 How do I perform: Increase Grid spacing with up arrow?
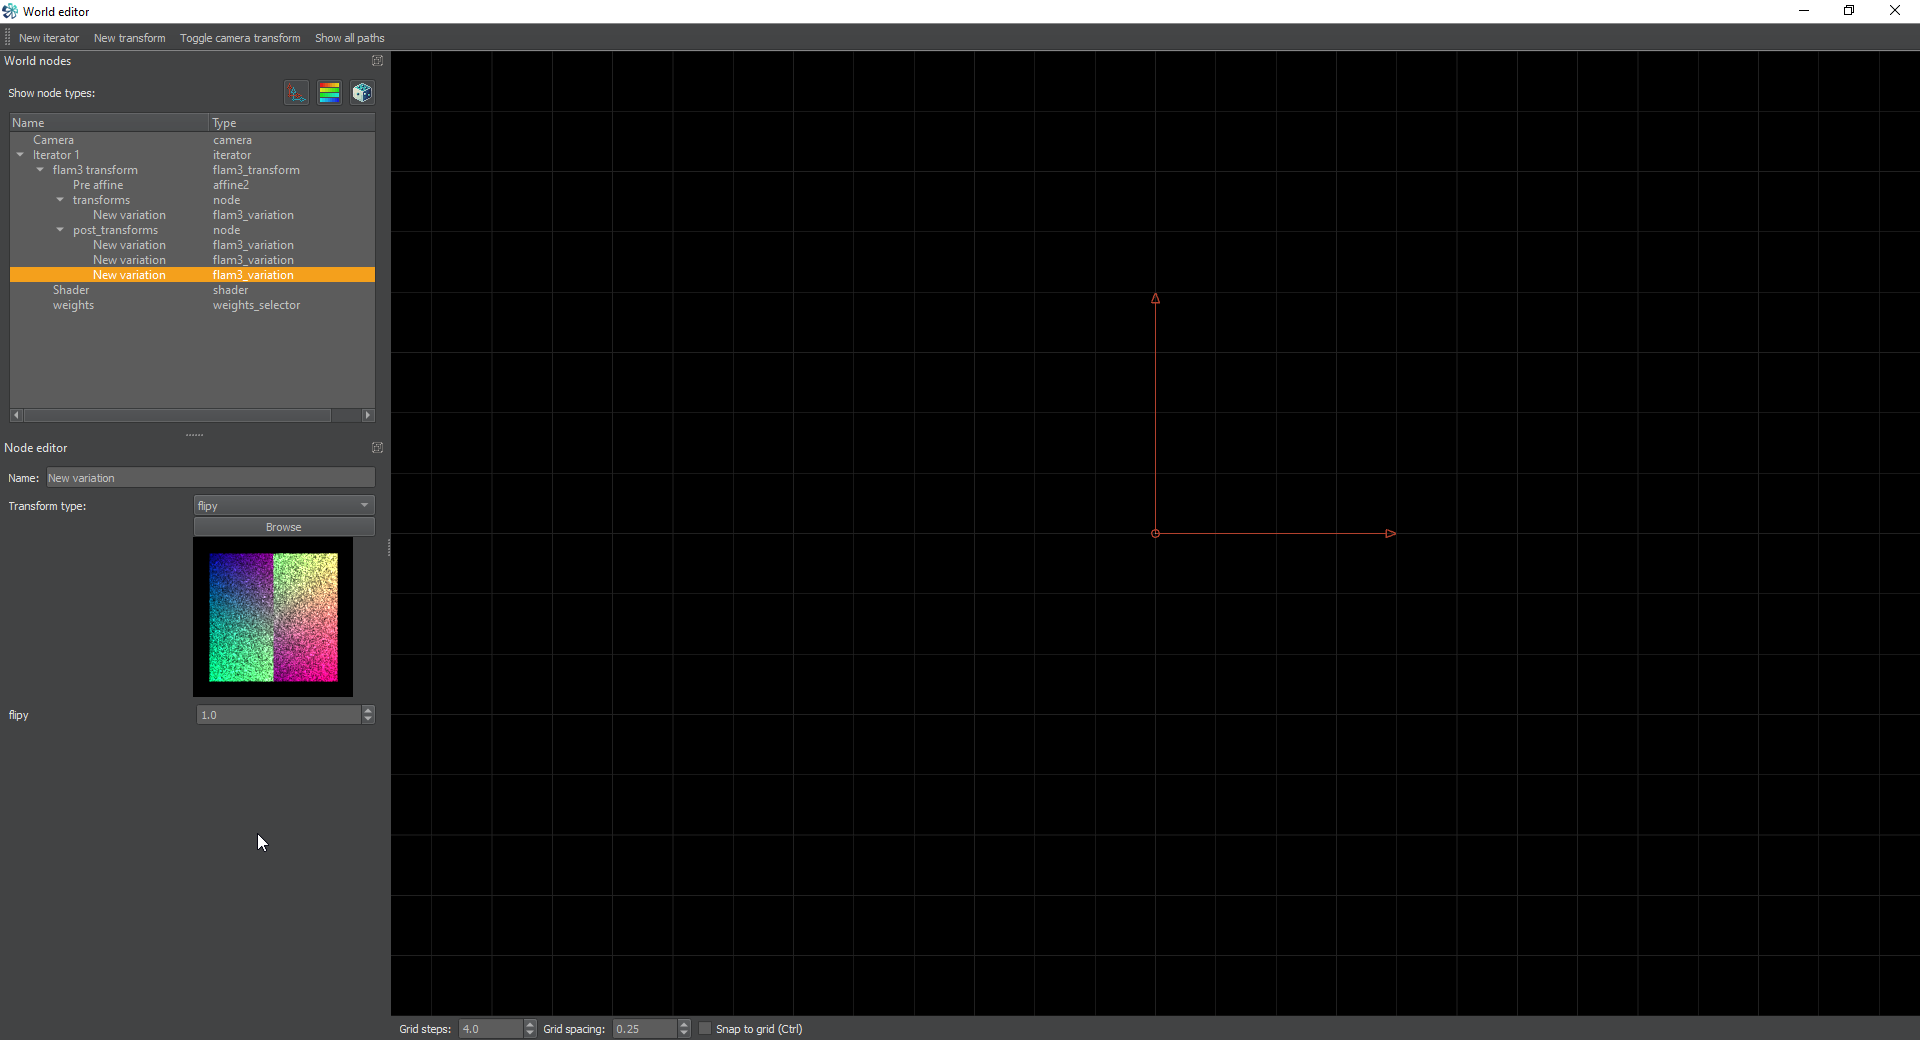click(684, 1024)
